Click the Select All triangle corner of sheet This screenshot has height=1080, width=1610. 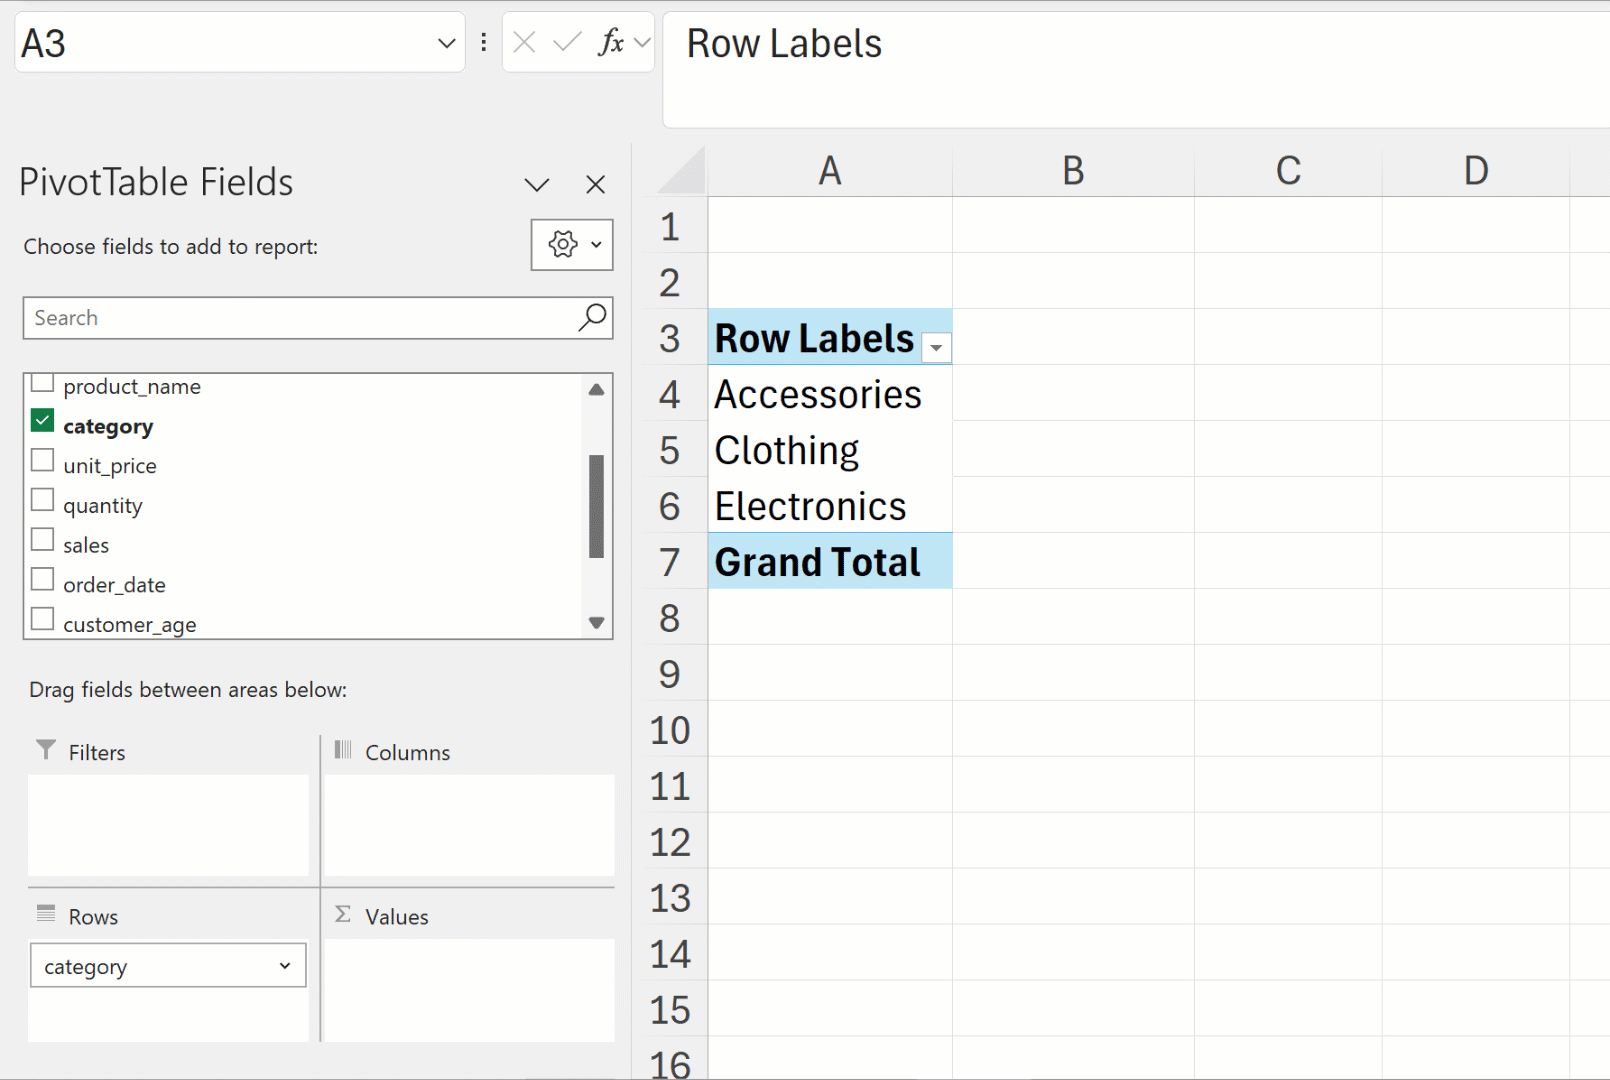tap(684, 172)
